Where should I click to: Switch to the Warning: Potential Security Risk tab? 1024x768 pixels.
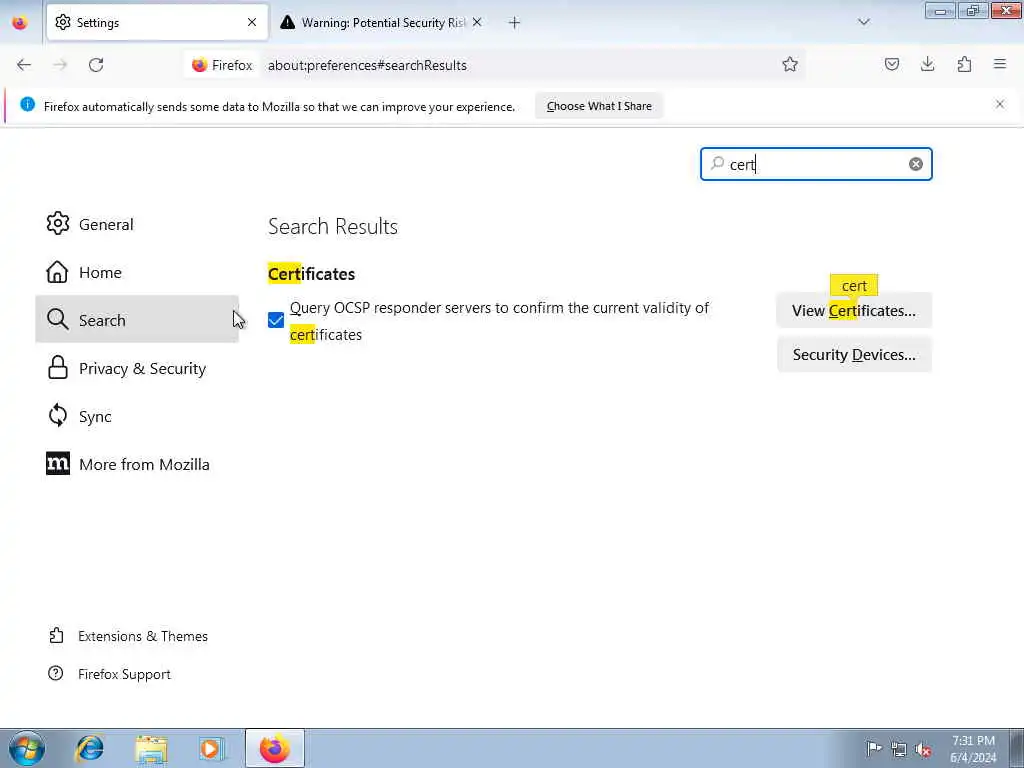coord(382,22)
